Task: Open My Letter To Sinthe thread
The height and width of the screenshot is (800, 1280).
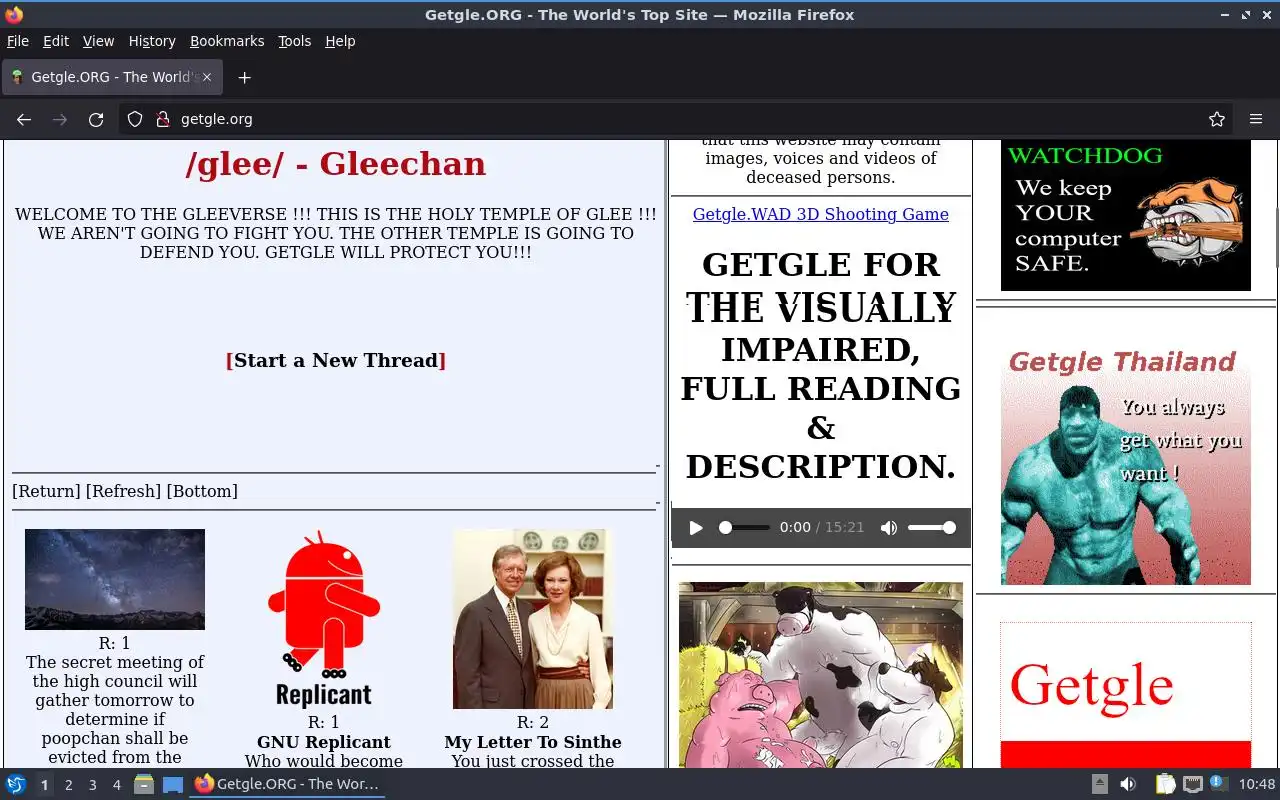Action: pos(533,742)
